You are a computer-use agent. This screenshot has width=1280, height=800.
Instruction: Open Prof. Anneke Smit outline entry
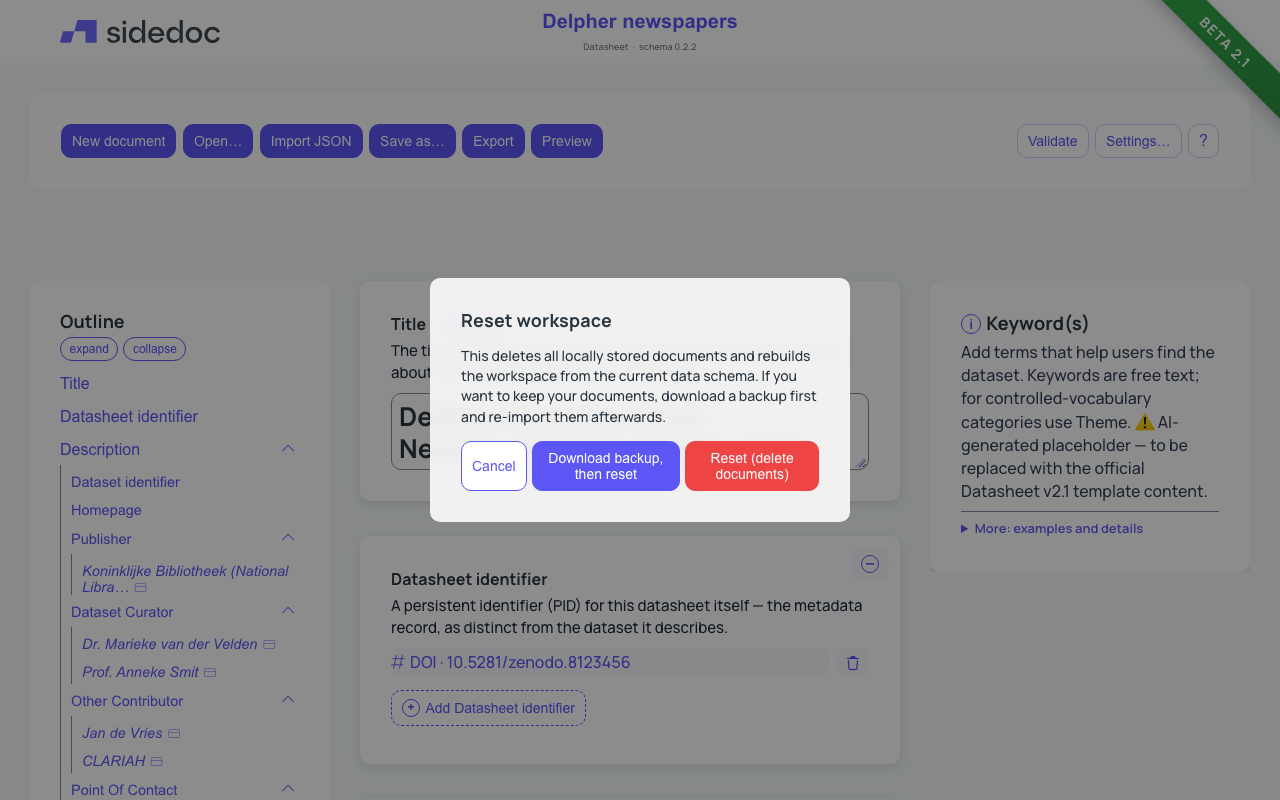[x=141, y=673]
